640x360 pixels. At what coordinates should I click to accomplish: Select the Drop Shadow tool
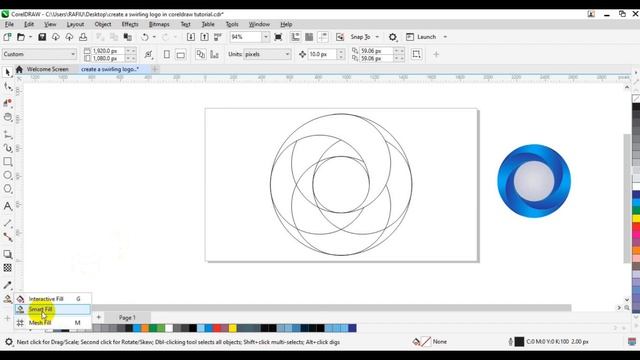(x=7, y=254)
